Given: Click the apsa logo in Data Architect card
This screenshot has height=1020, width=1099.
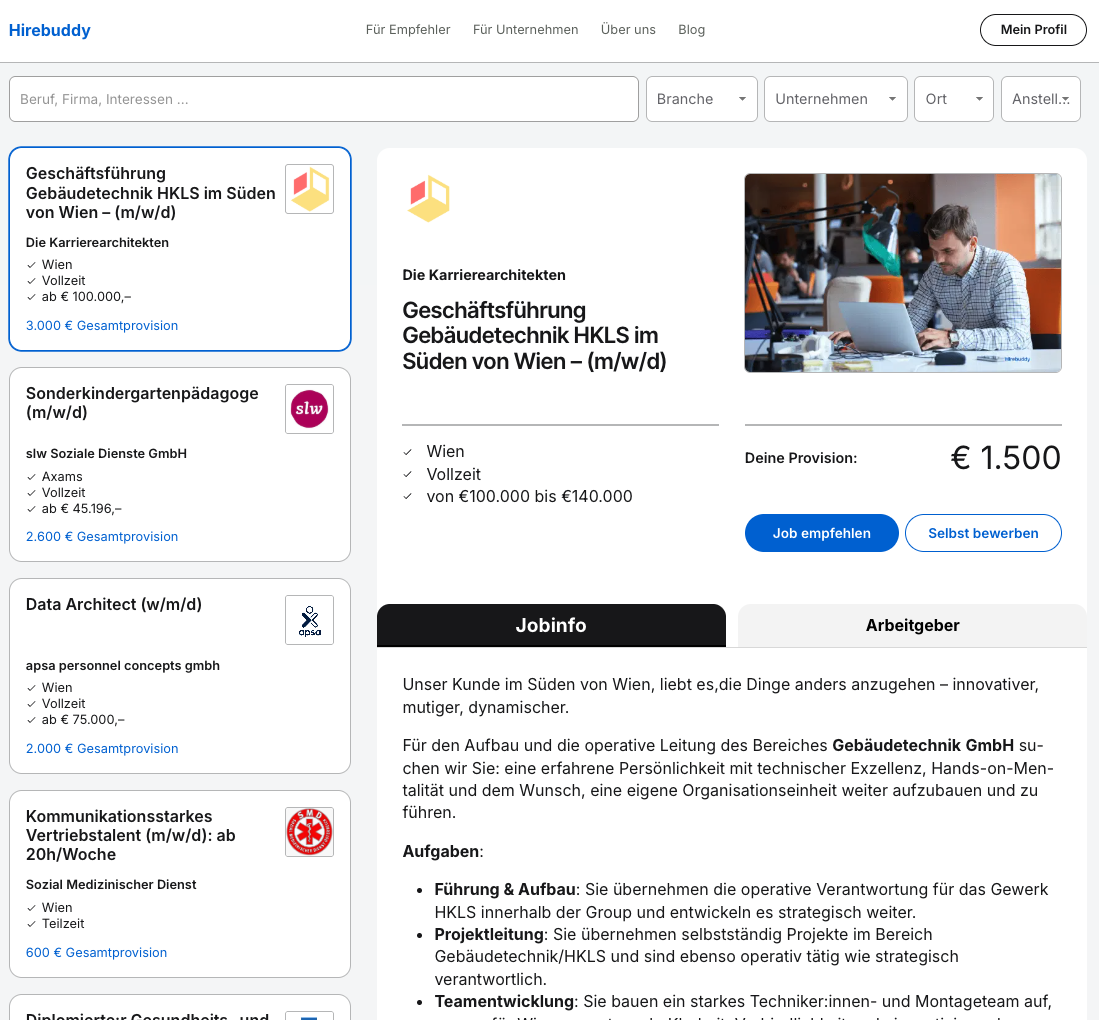Looking at the screenshot, I should 309,620.
